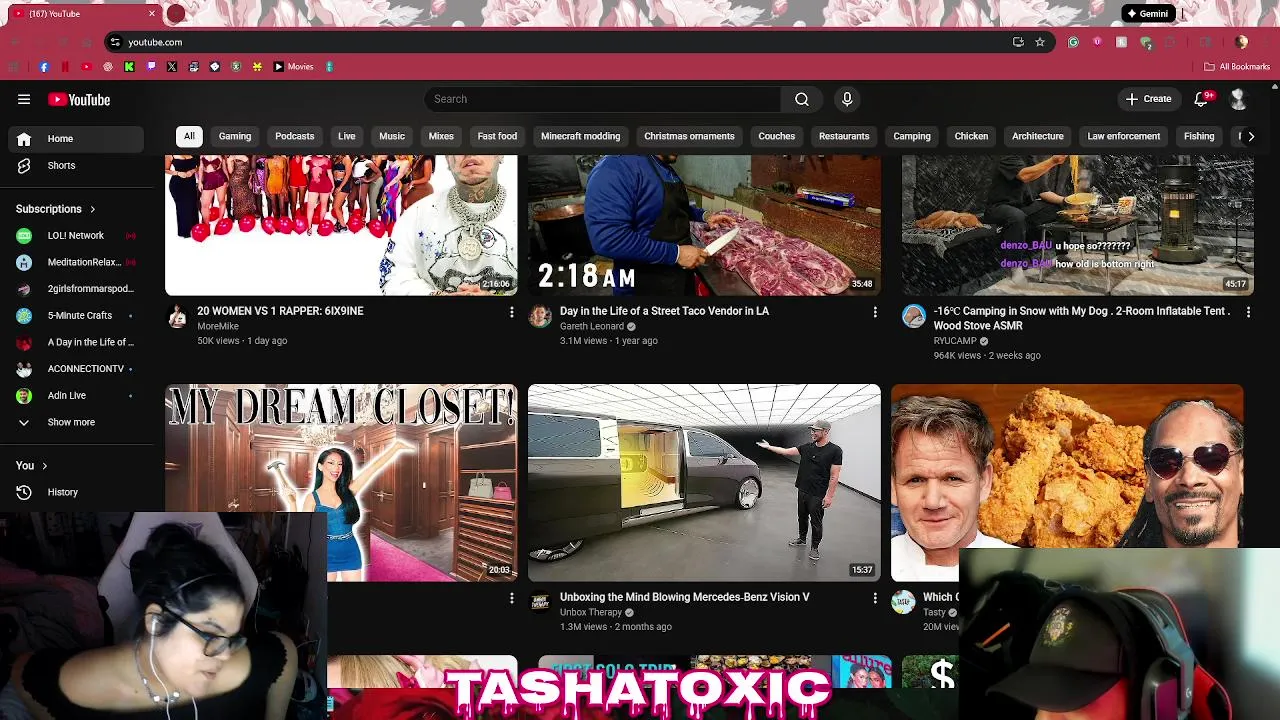Open Netflix bookmark icon
The height and width of the screenshot is (720, 1280).
(65, 67)
